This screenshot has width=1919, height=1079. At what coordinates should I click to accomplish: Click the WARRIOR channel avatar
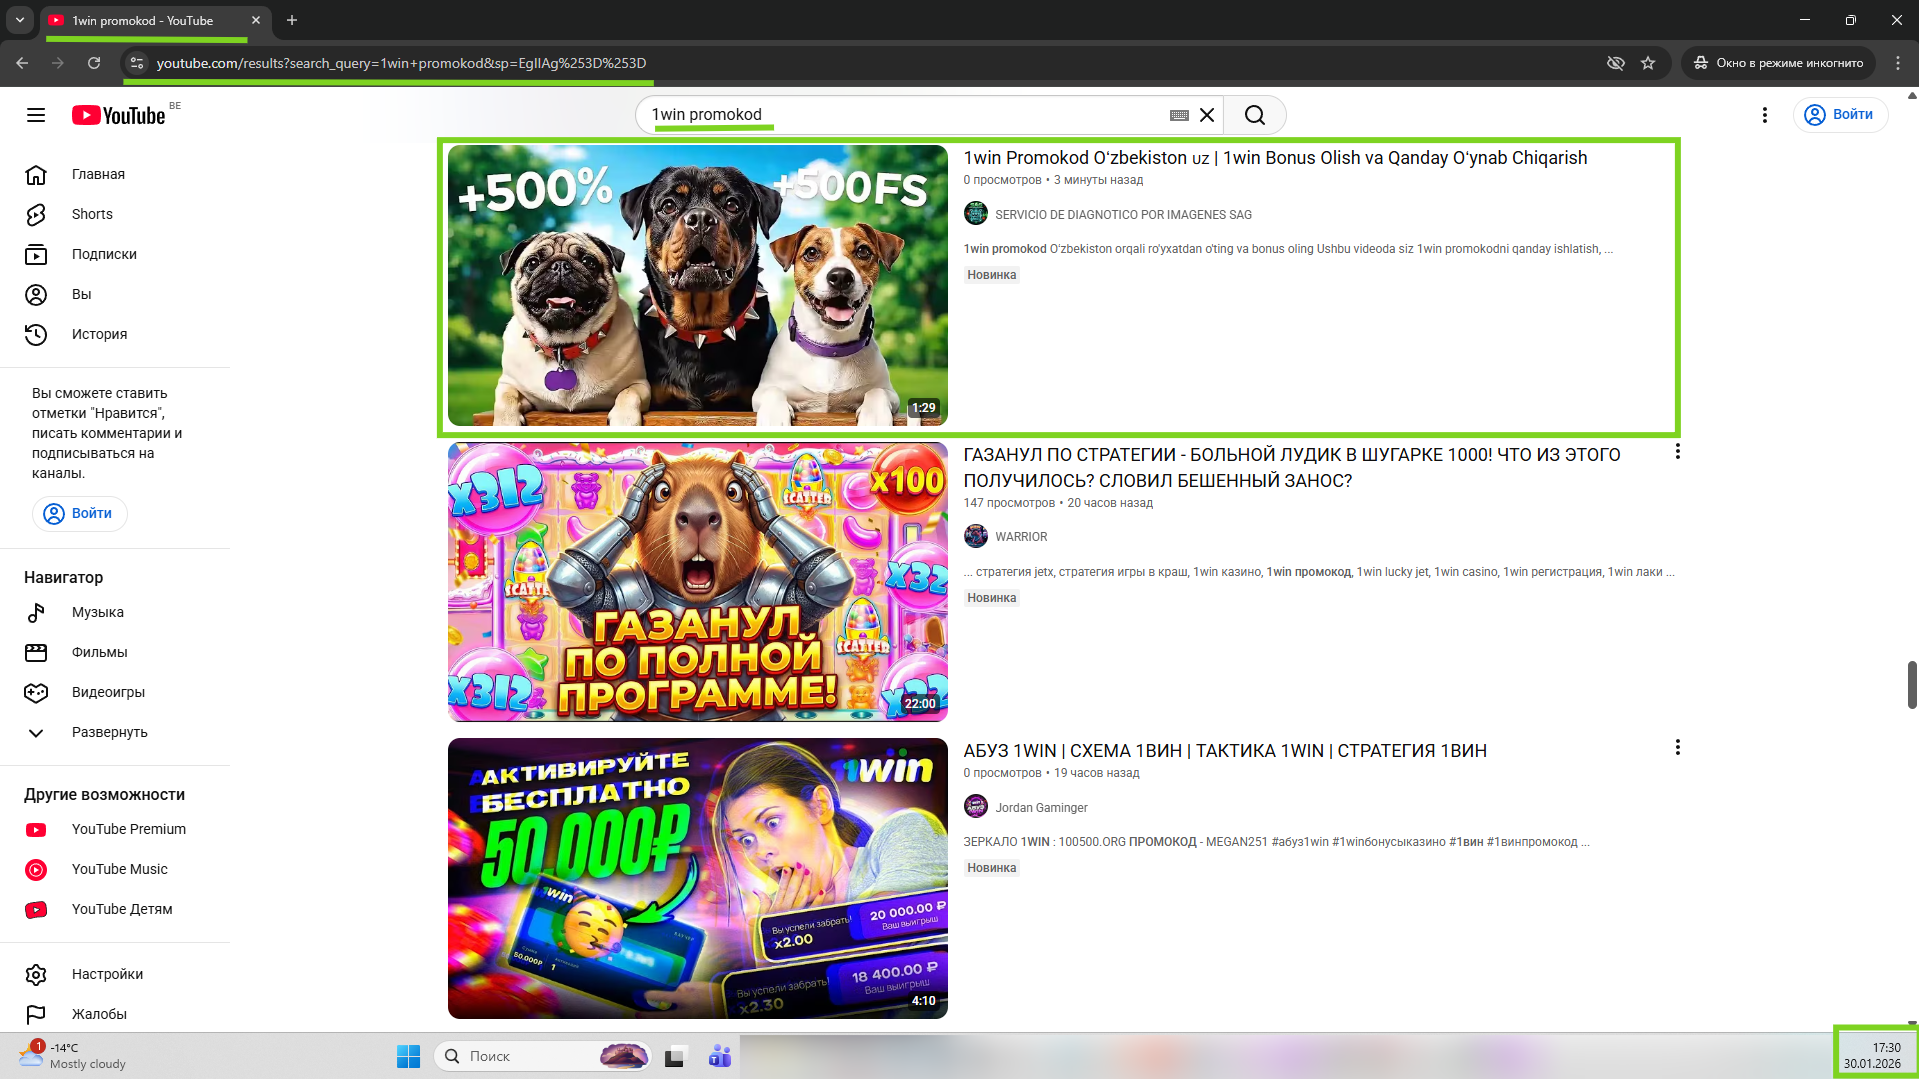[976, 537]
